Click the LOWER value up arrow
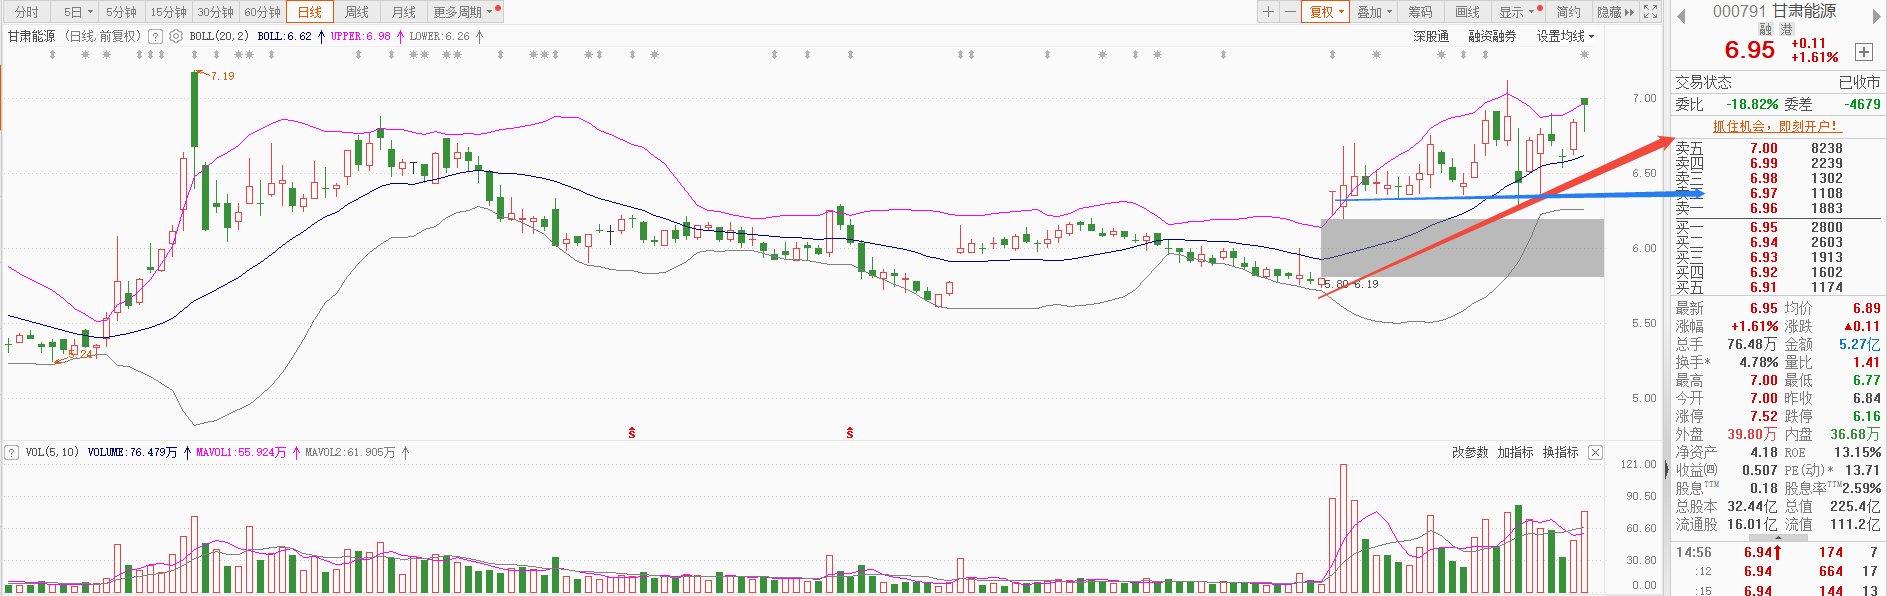This screenshot has height=596, width=1887. coord(479,36)
